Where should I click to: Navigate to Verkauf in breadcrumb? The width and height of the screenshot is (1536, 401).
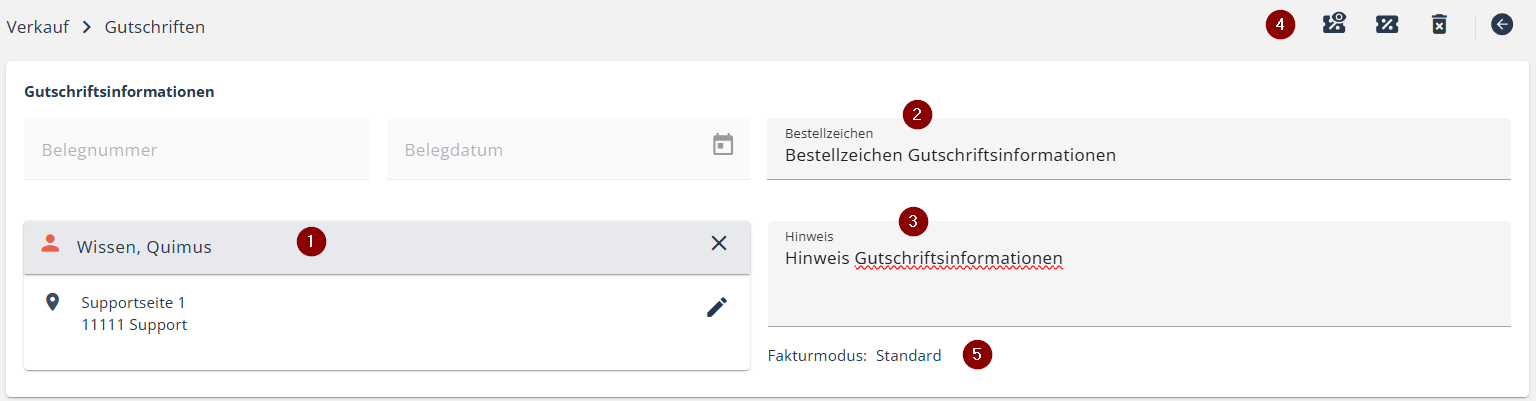[37, 27]
